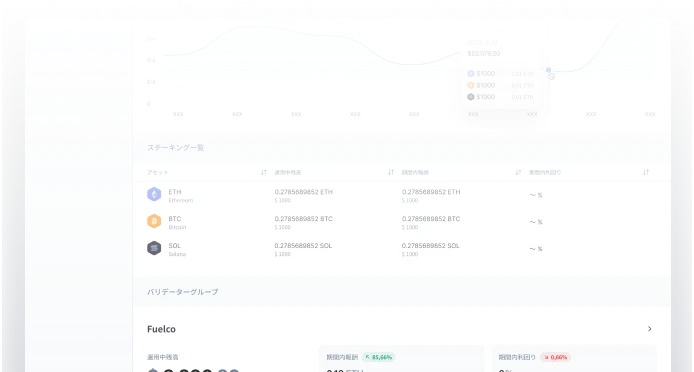The image size is (694, 372).
Task: Click the Bitcoin icon in chart tooltip
Action: click(x=471, y=85)
